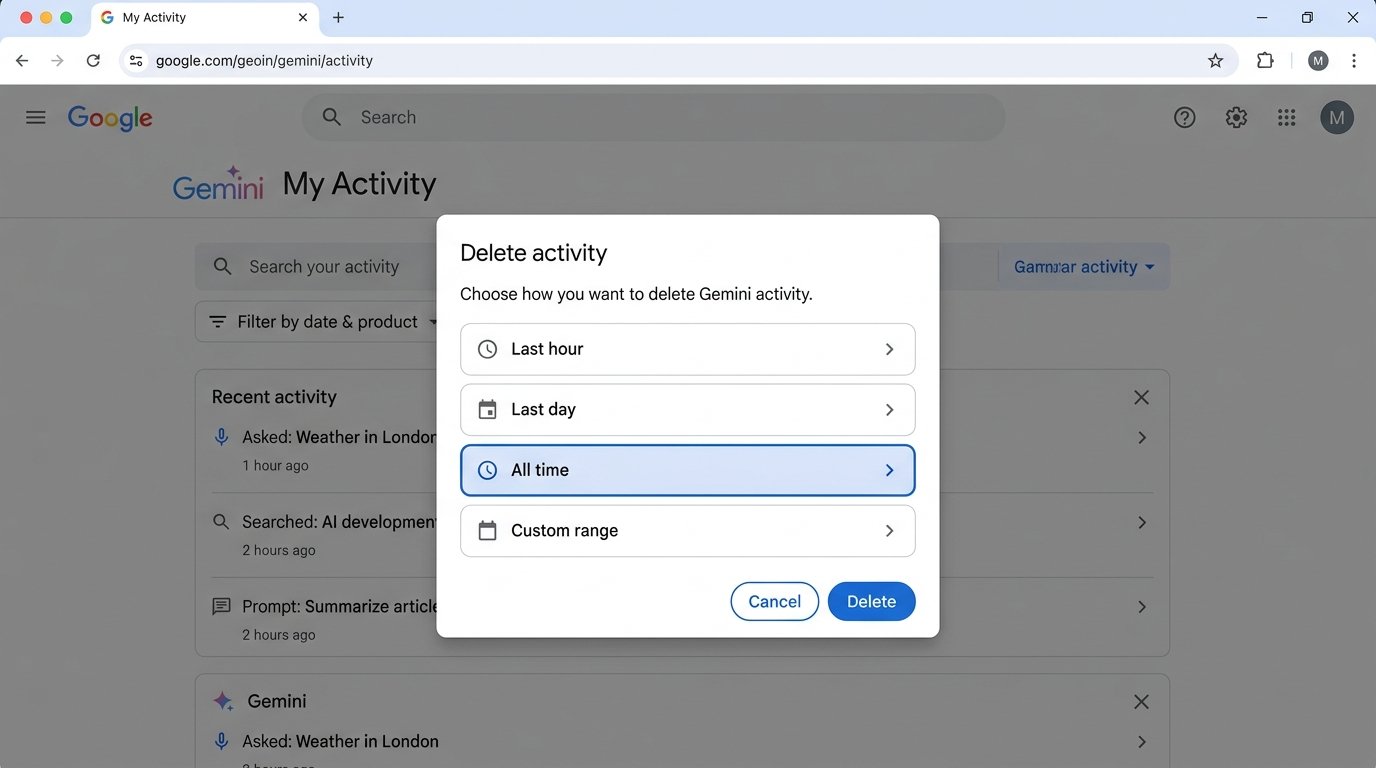The height and width of the screenshot is (768, 1376).
Task: Click the filter icon beside Filter by date
Action: point(217,322)
